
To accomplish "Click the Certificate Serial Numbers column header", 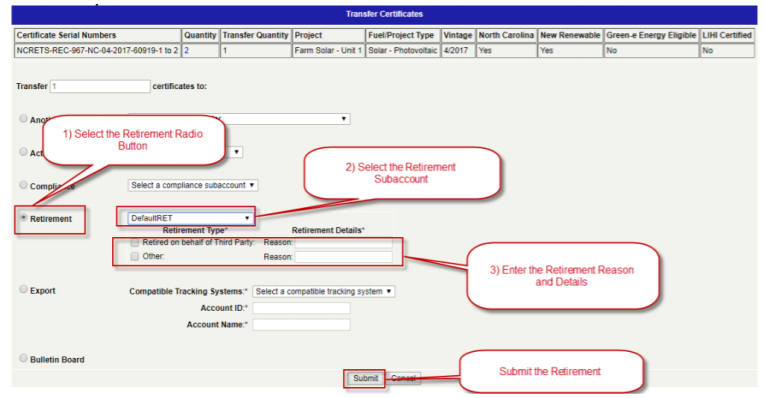I will click(66, 35).
